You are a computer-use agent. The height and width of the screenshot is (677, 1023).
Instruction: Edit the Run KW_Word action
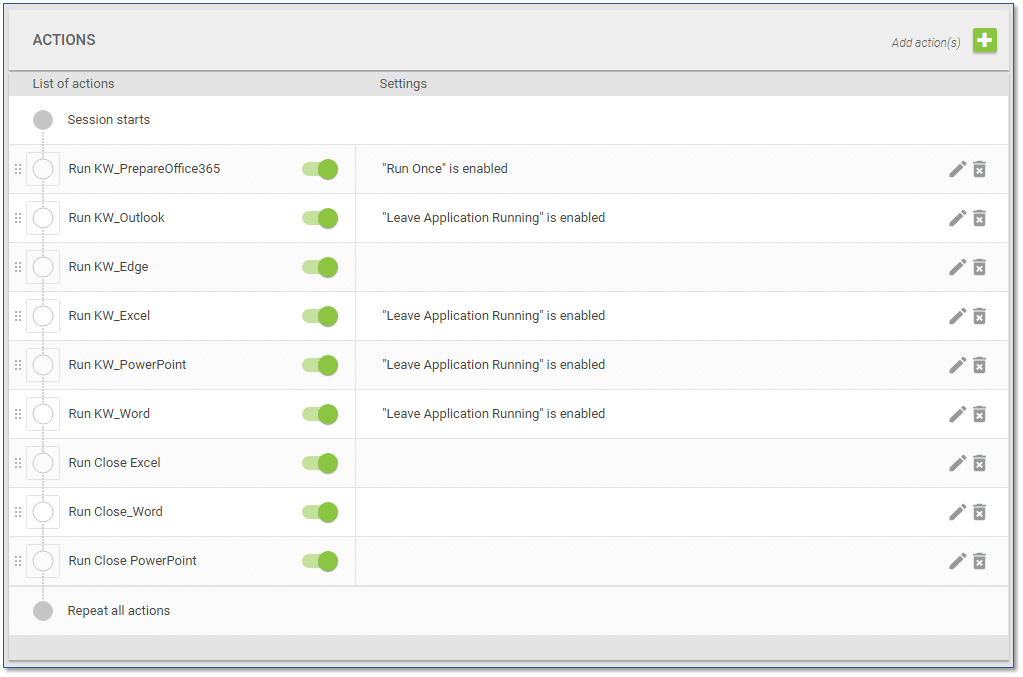point(957,414)
